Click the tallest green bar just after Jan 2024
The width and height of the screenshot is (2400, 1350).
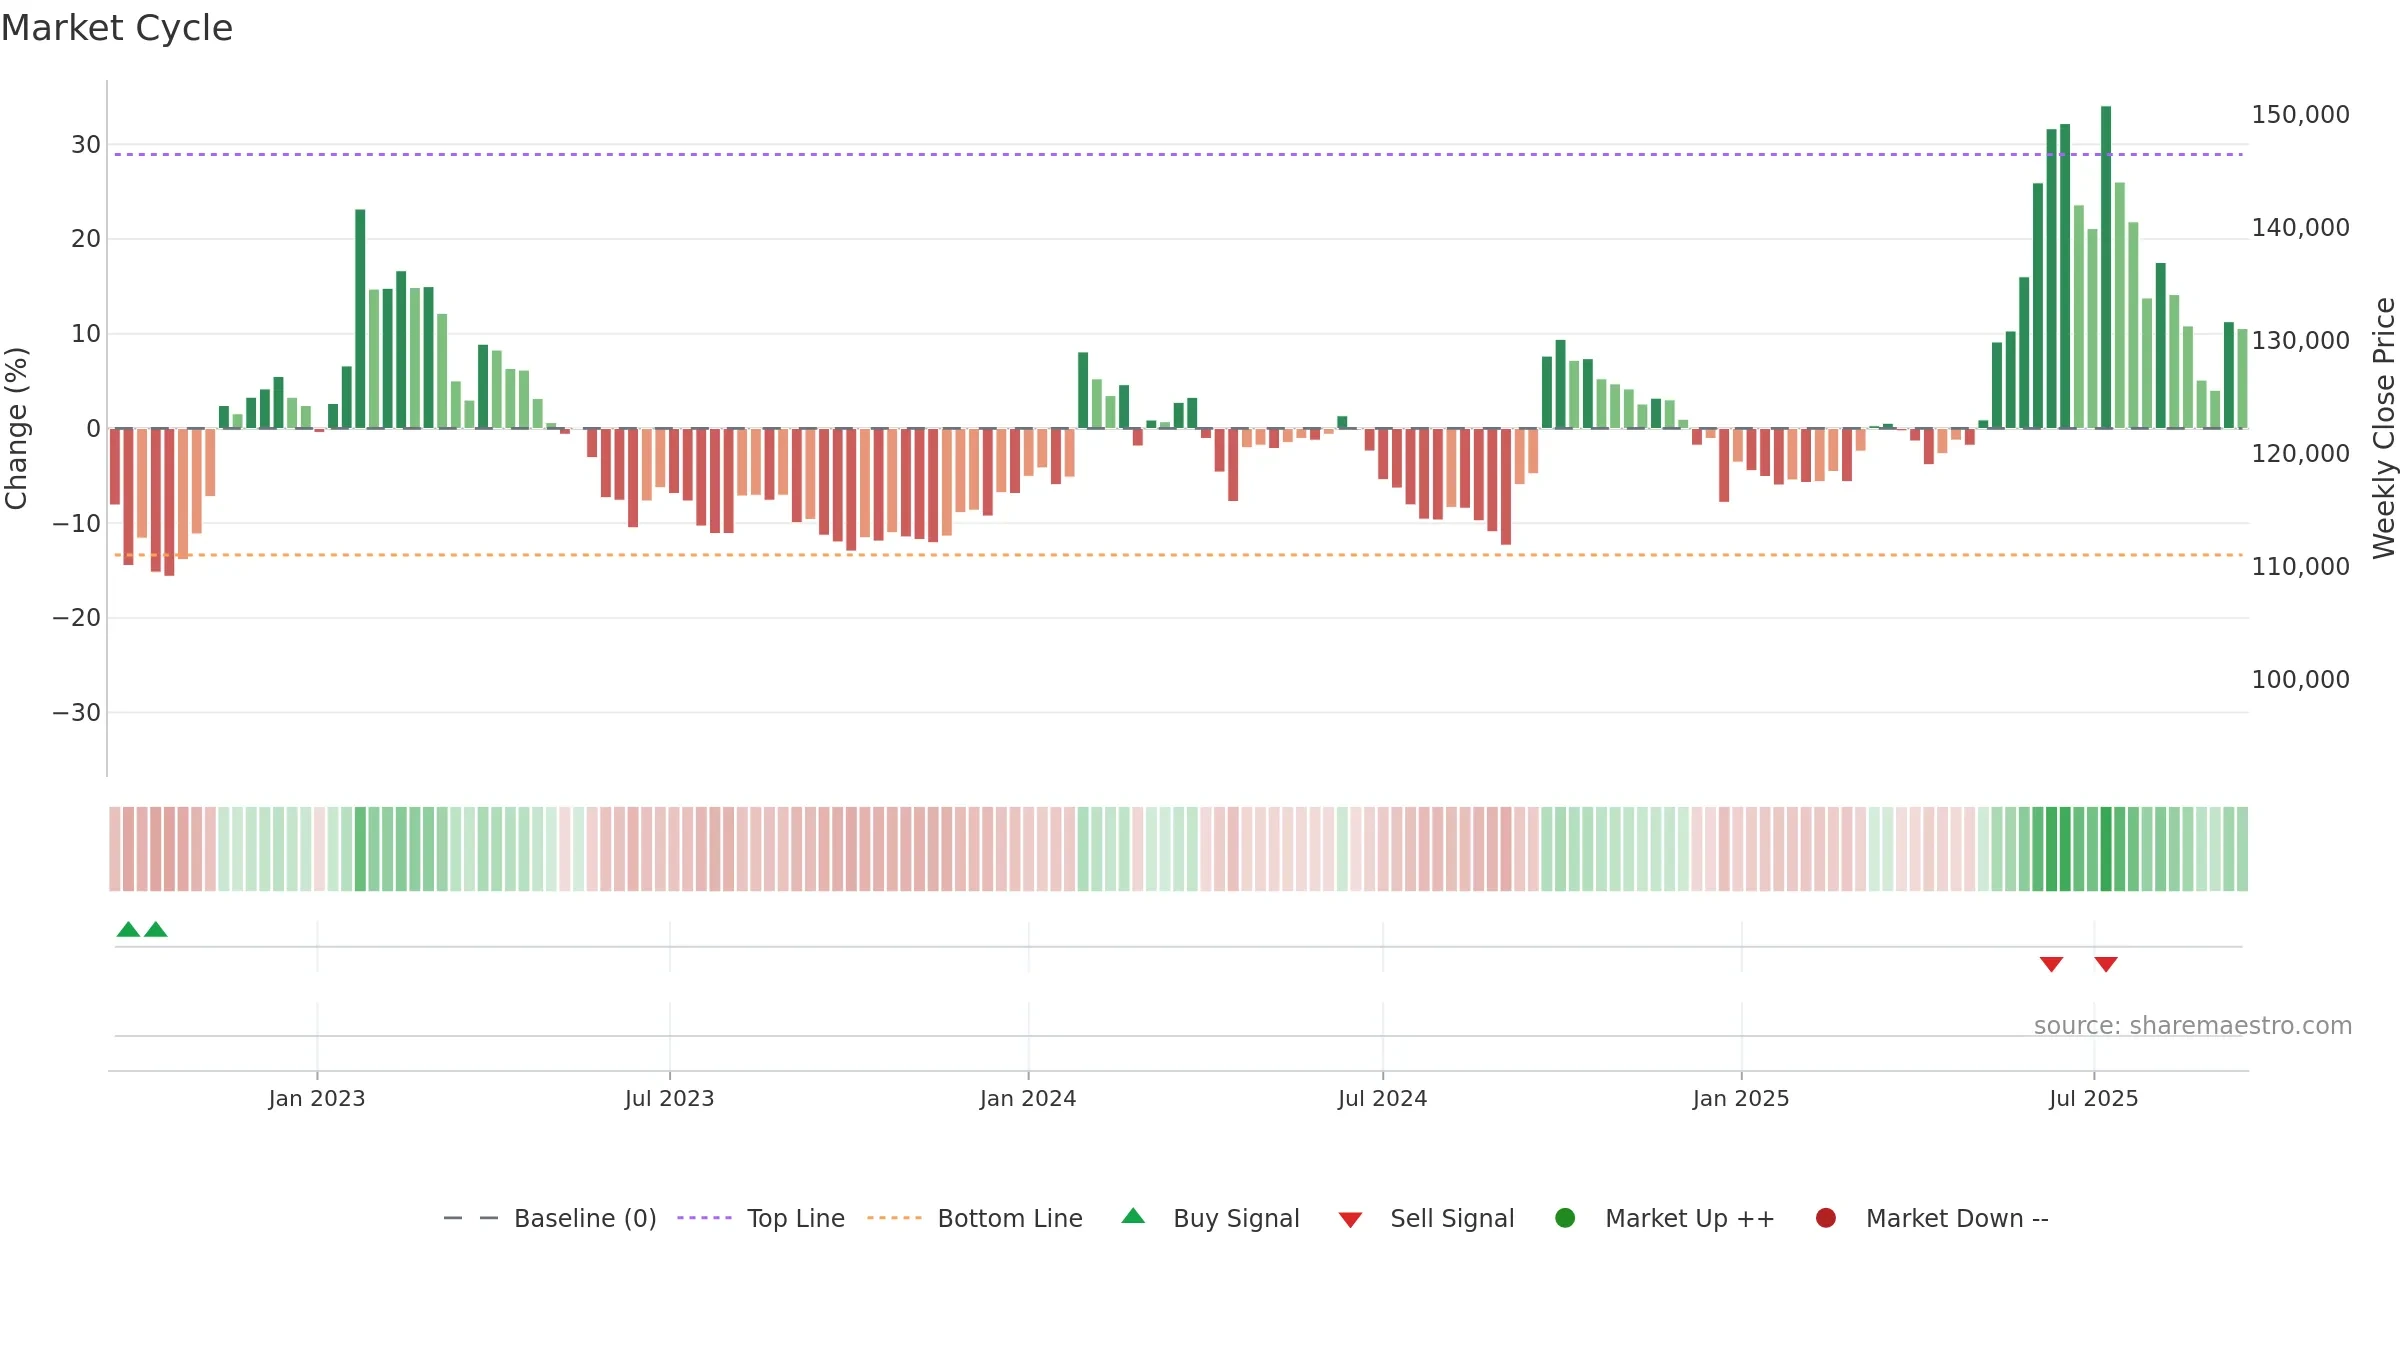point(1083,390)
